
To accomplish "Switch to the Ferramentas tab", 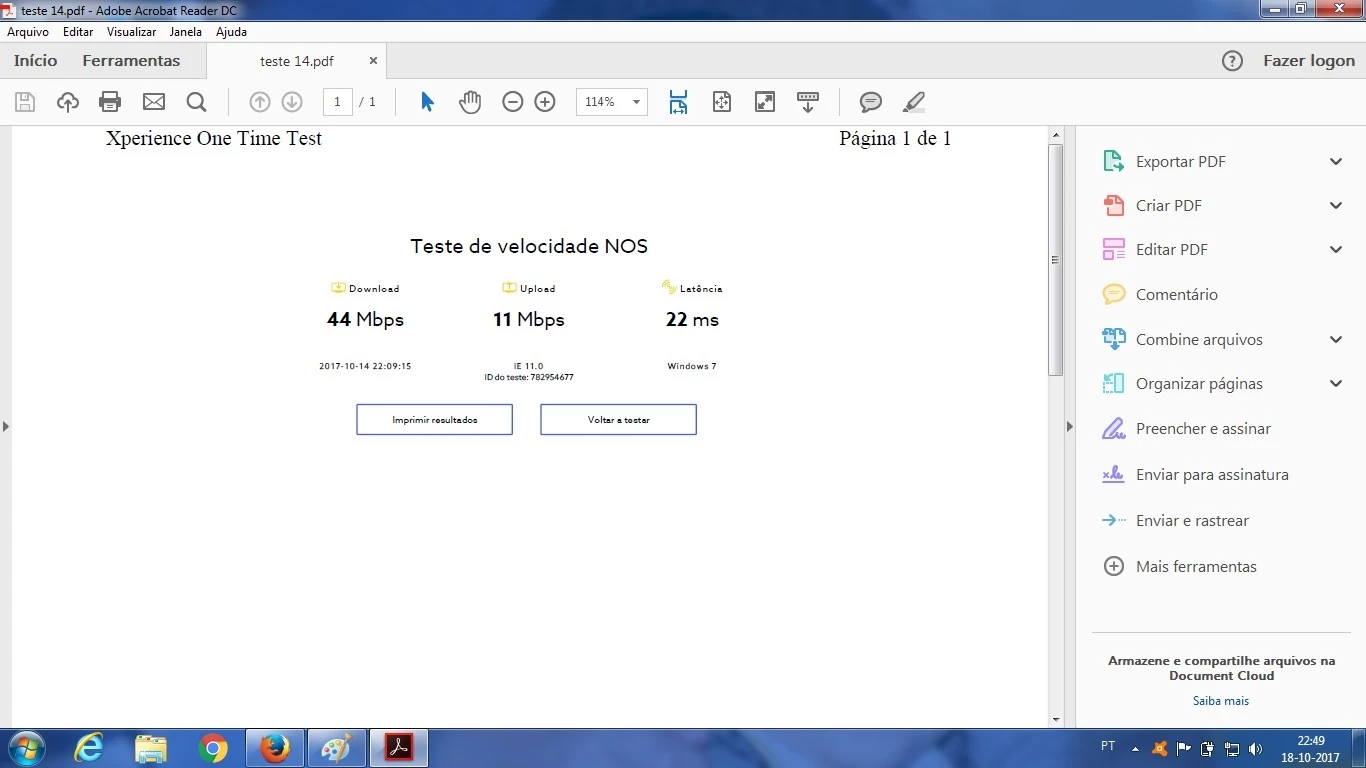I will (131, 61).
